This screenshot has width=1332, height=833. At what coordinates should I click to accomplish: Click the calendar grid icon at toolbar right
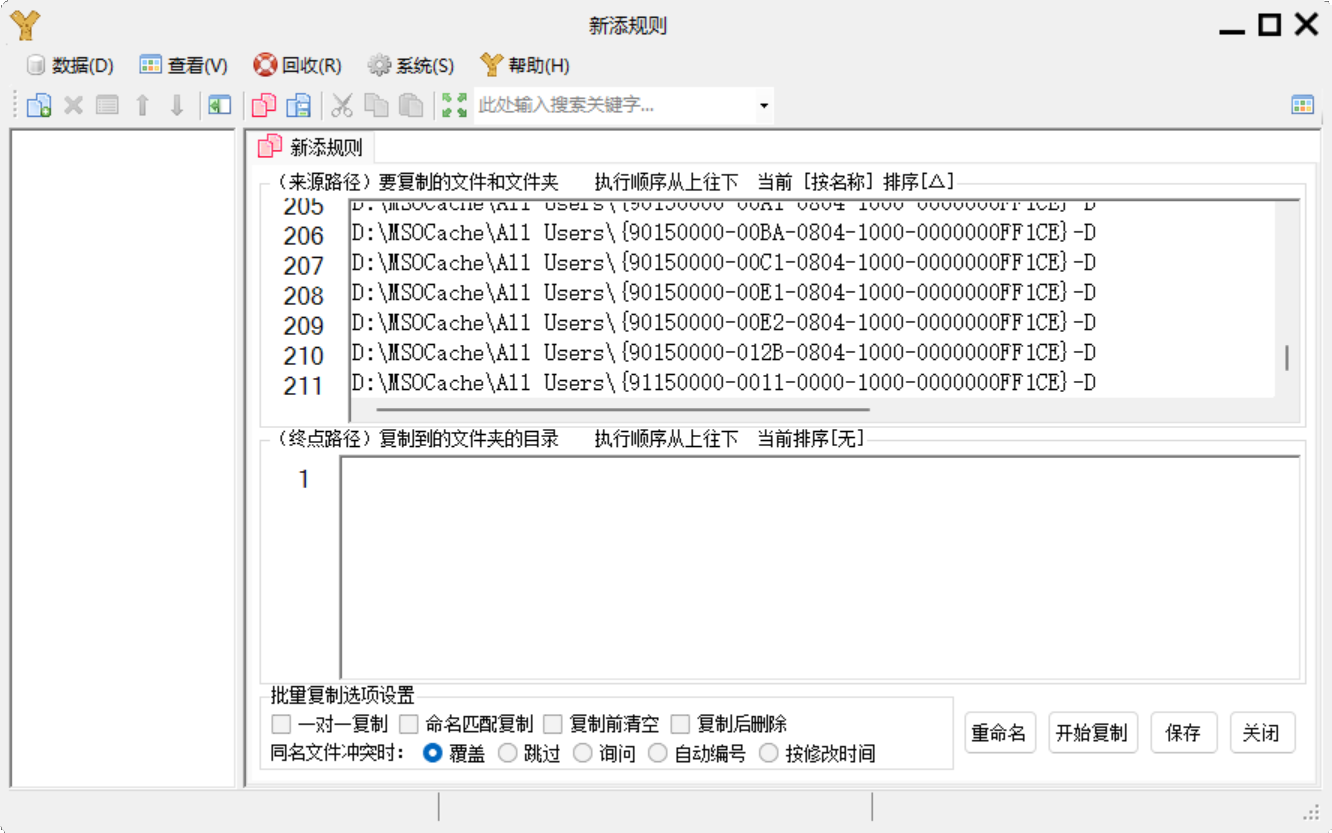pos(1302,106)
